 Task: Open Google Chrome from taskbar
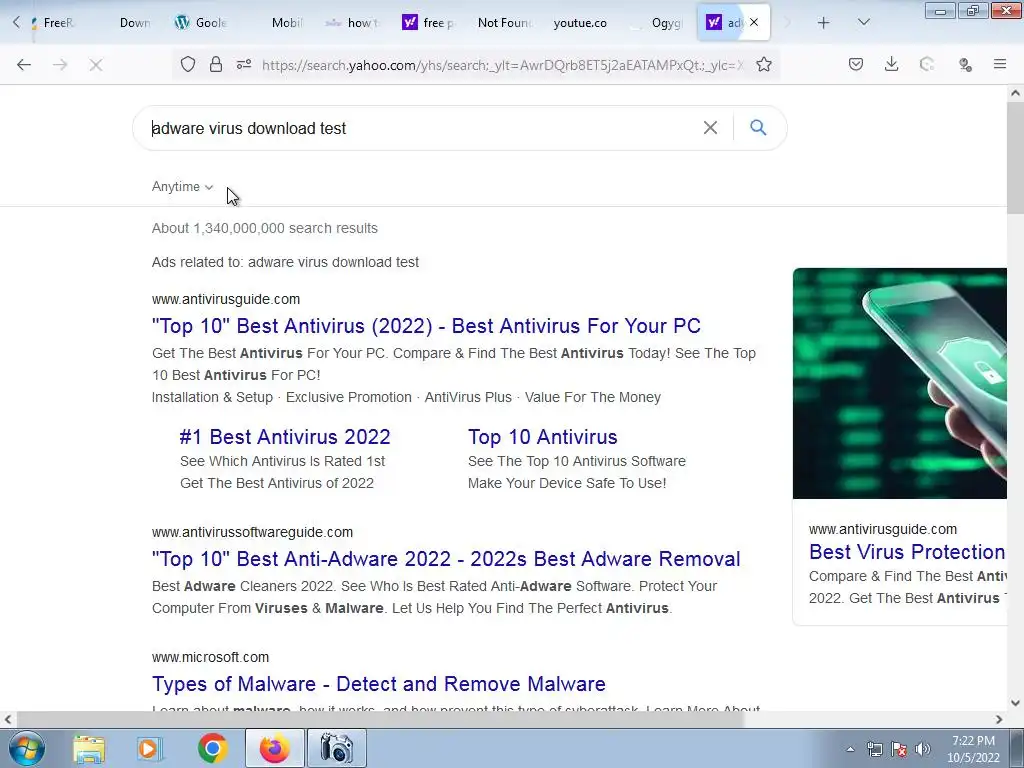pyautogui.click(x=212, y=748)
